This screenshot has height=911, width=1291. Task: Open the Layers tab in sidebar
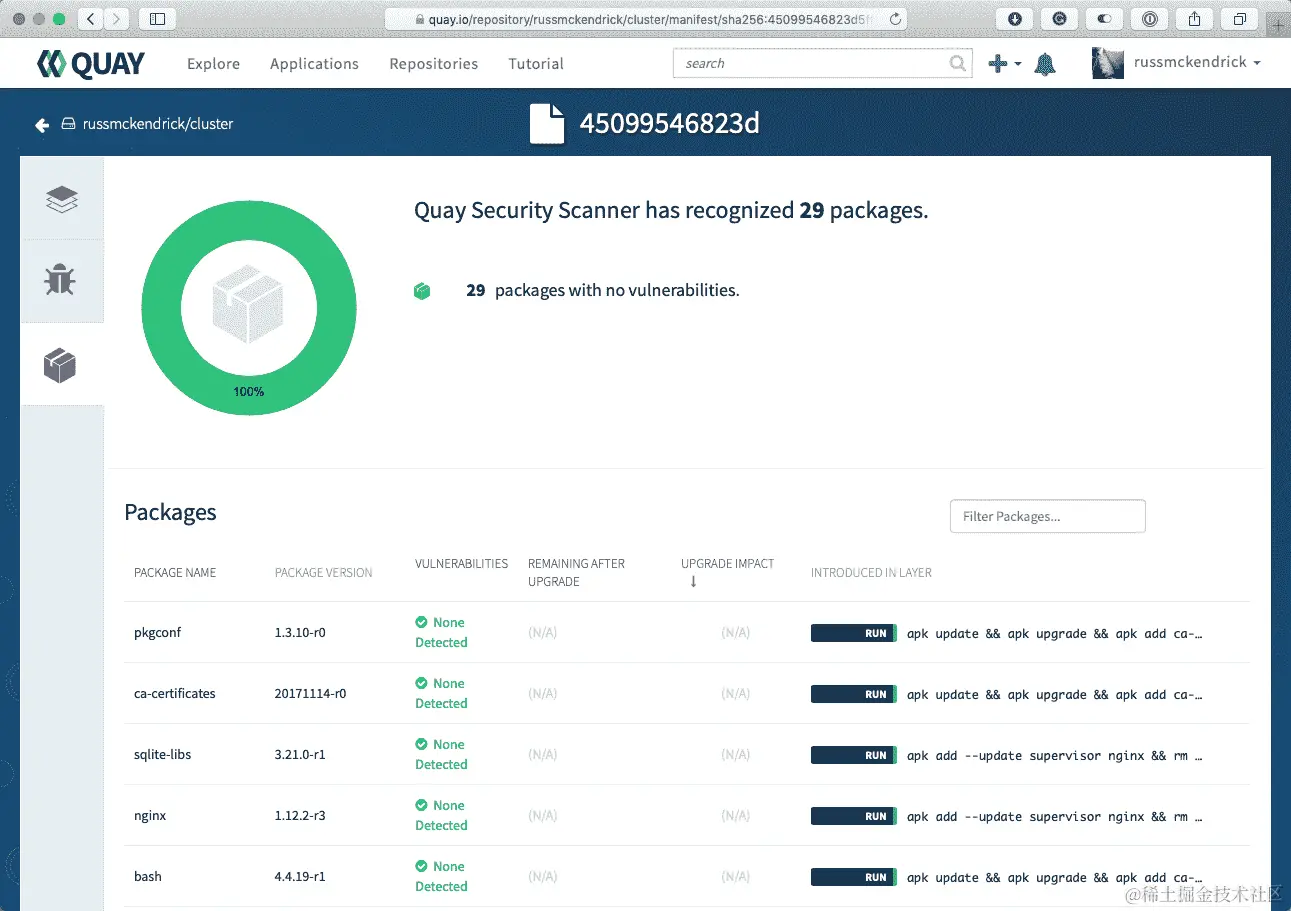[62, 199]
